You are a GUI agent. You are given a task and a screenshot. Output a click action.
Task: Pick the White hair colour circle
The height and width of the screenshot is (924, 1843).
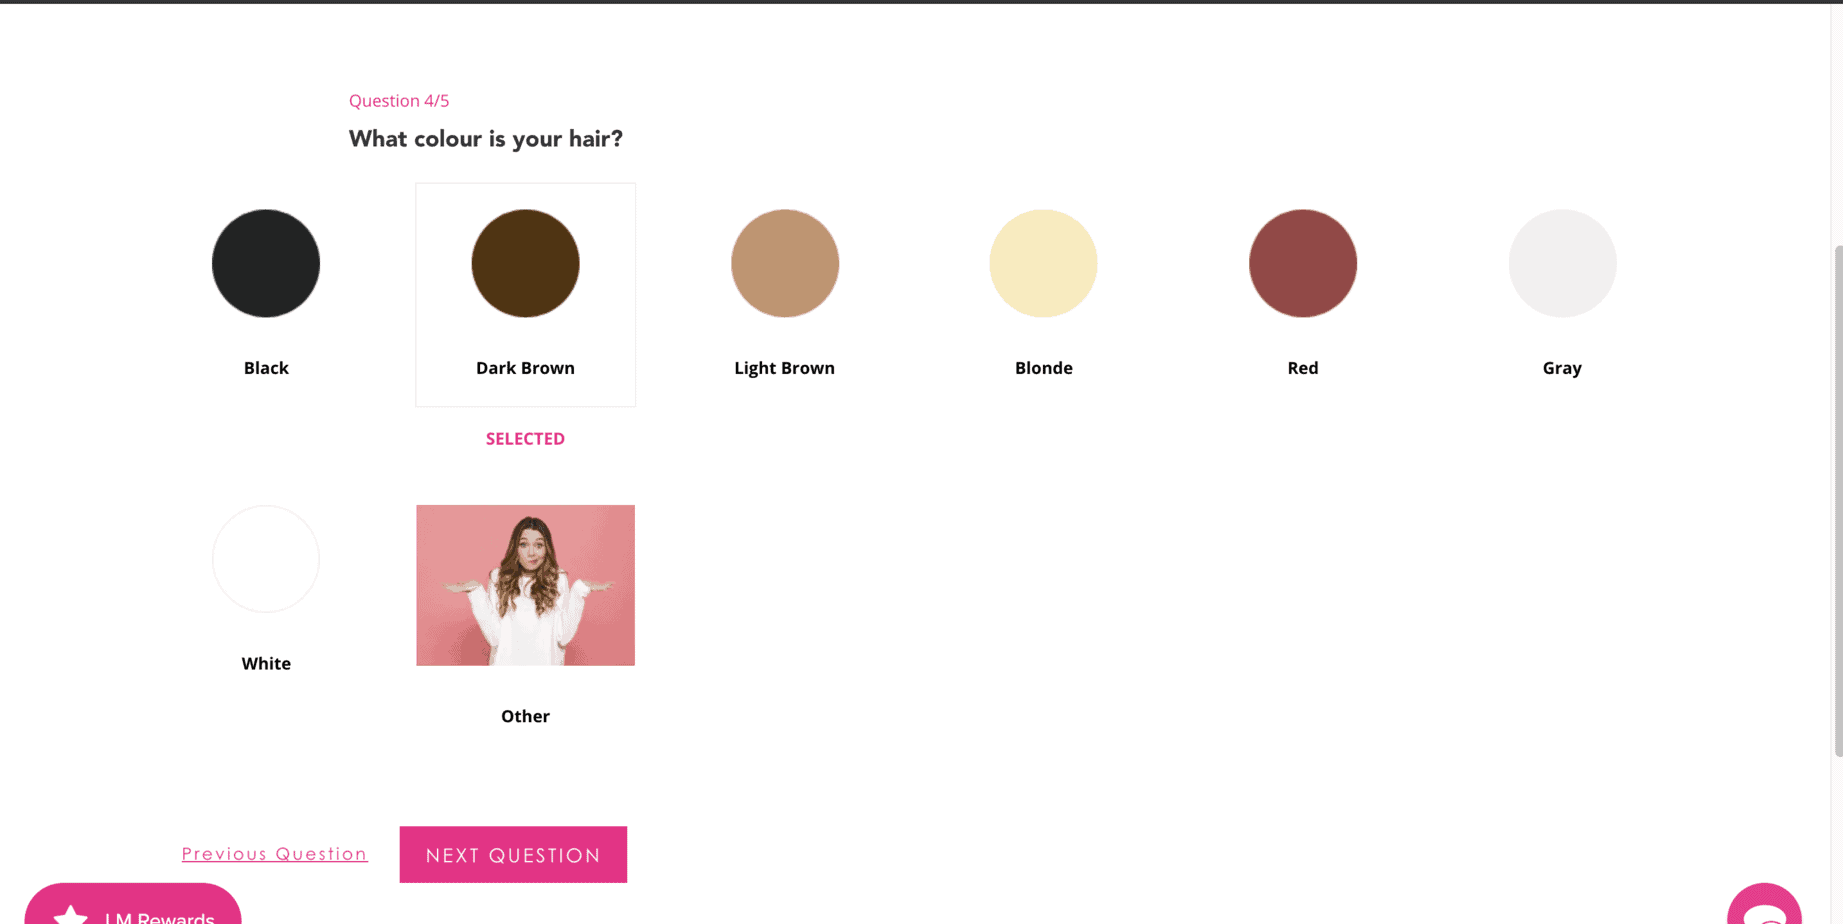coord(266,559)
